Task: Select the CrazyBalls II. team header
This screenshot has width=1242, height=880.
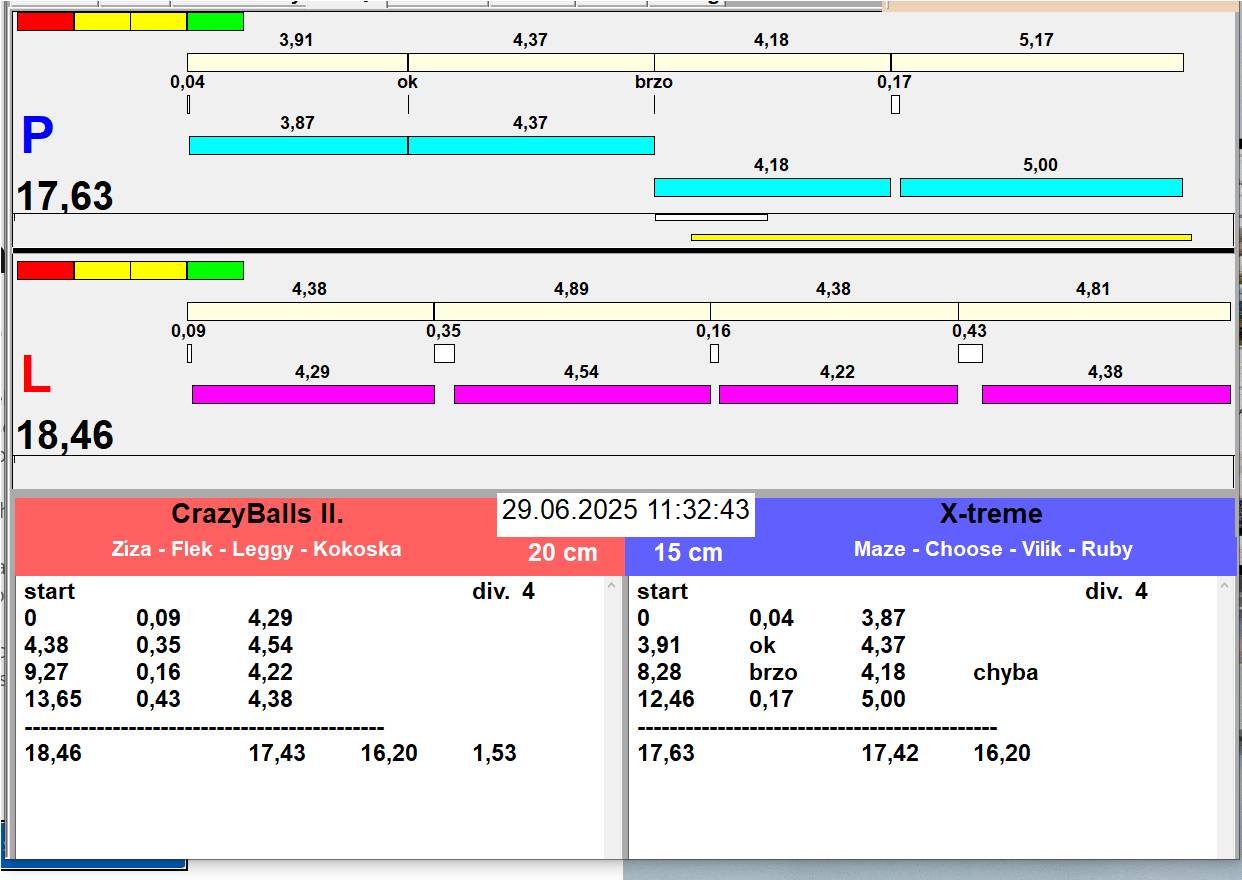Action: point(257,514)
